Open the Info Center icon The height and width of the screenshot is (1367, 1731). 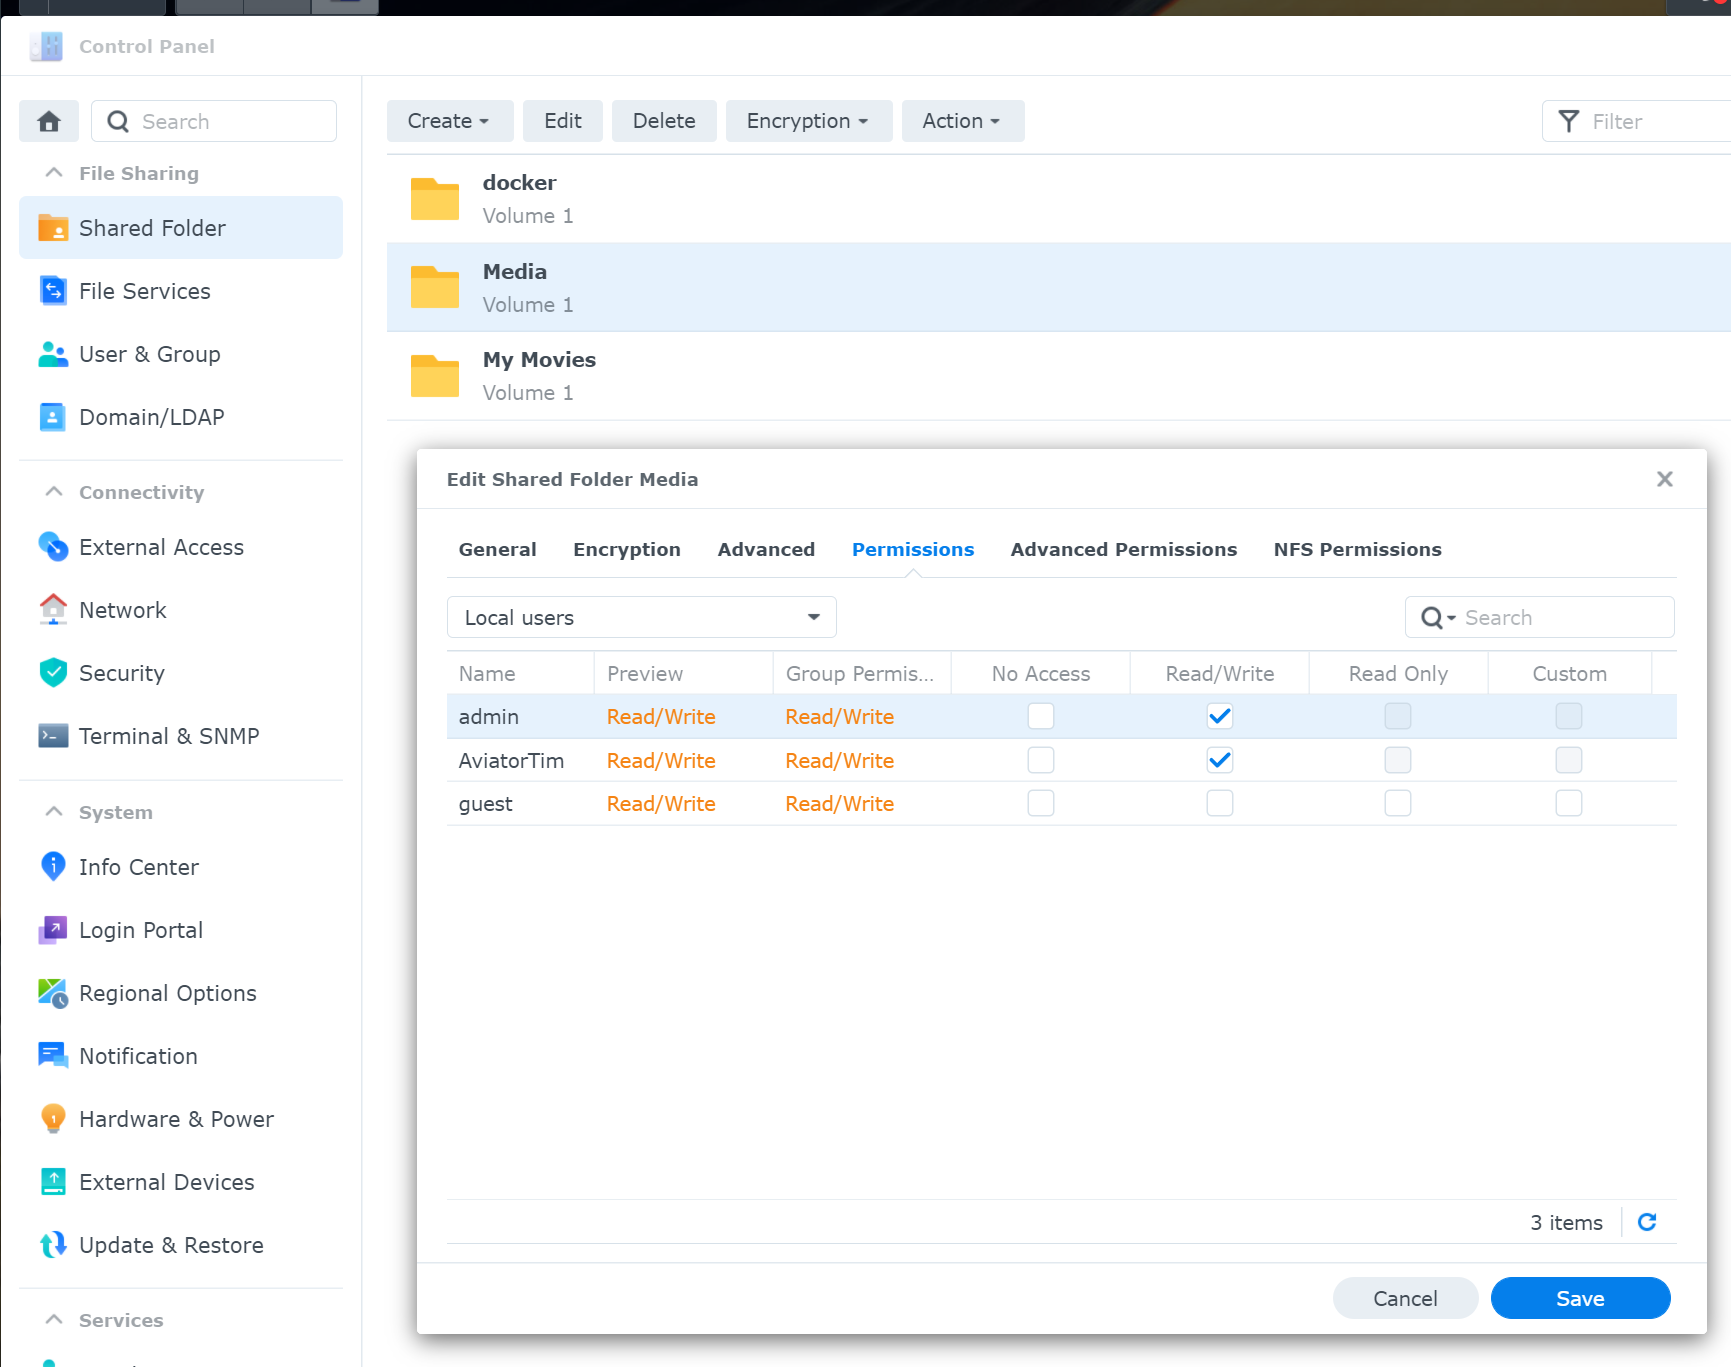click(x=53, y=867)
